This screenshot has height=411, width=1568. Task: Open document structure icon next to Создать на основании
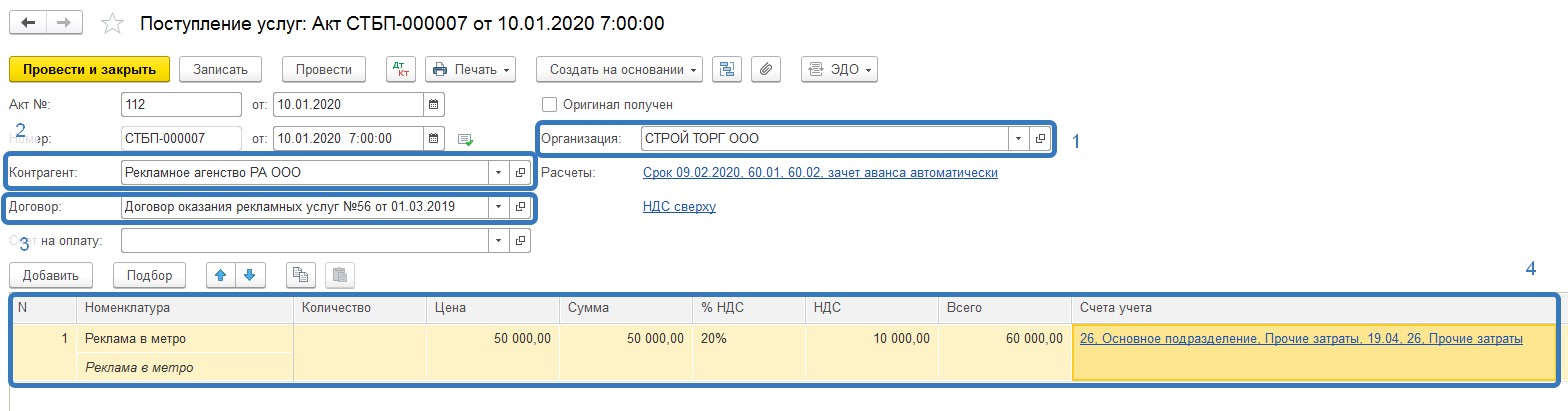727,69
